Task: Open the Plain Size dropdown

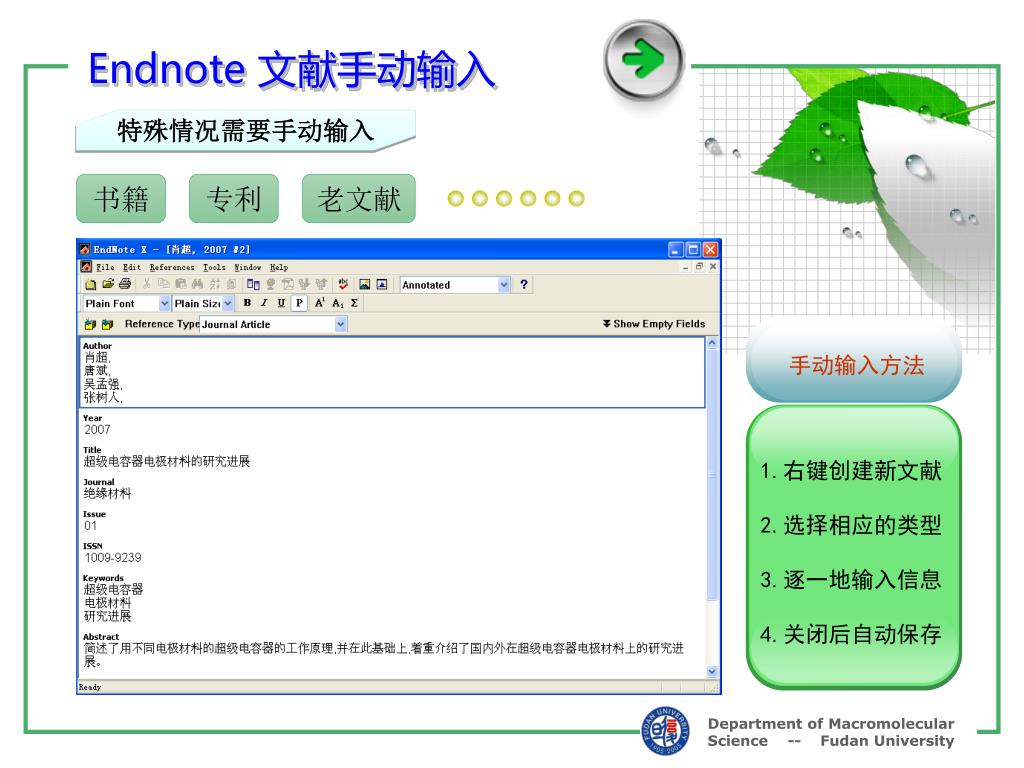Action: pos(228,303)
